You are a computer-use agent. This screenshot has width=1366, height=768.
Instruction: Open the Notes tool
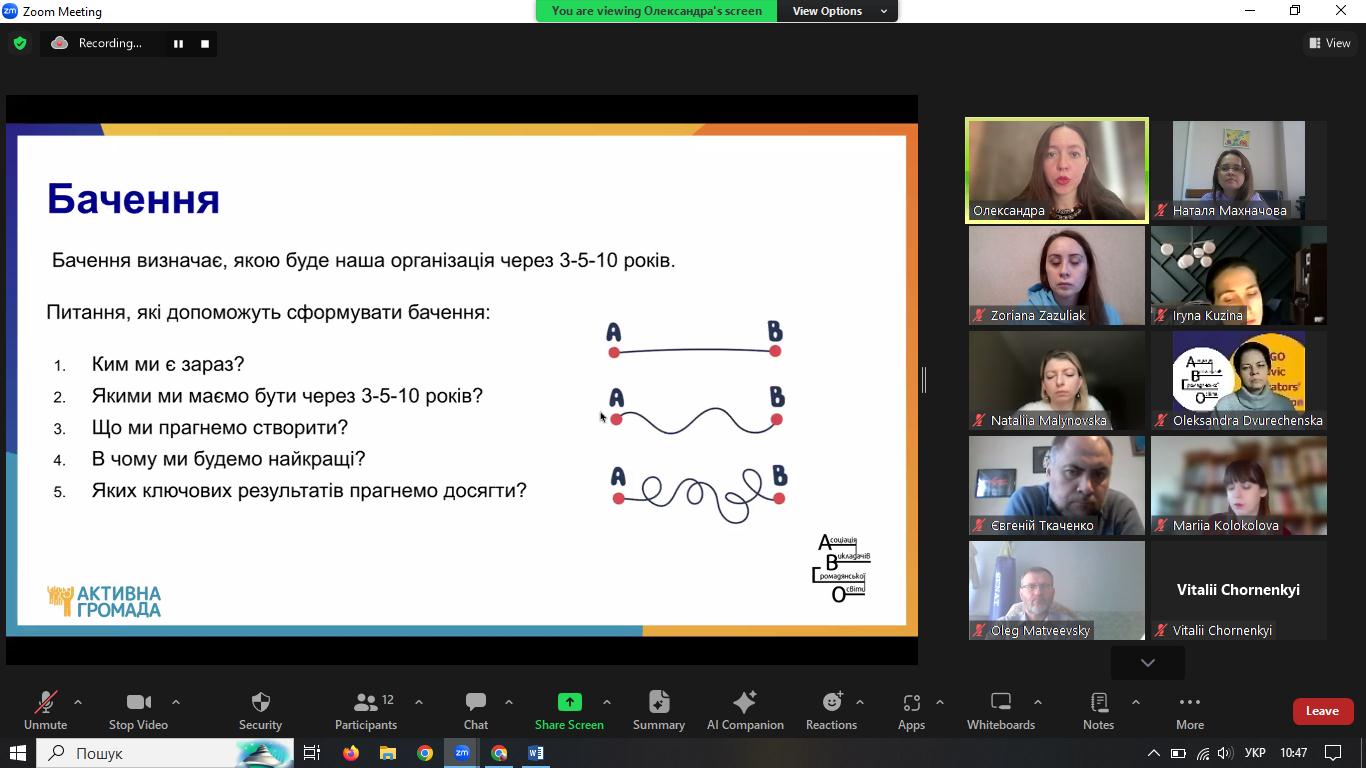coord(1098,710)
